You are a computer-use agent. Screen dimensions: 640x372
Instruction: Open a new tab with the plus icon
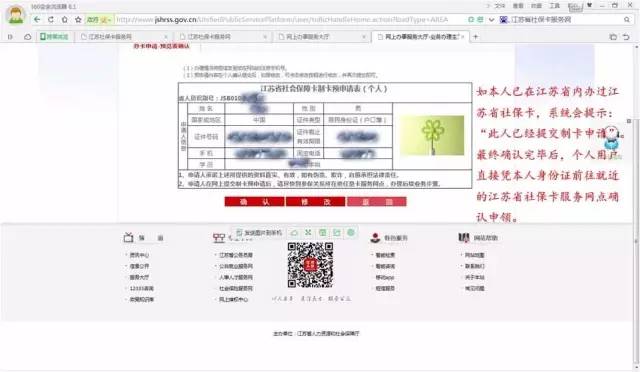[x=476, y=37]
